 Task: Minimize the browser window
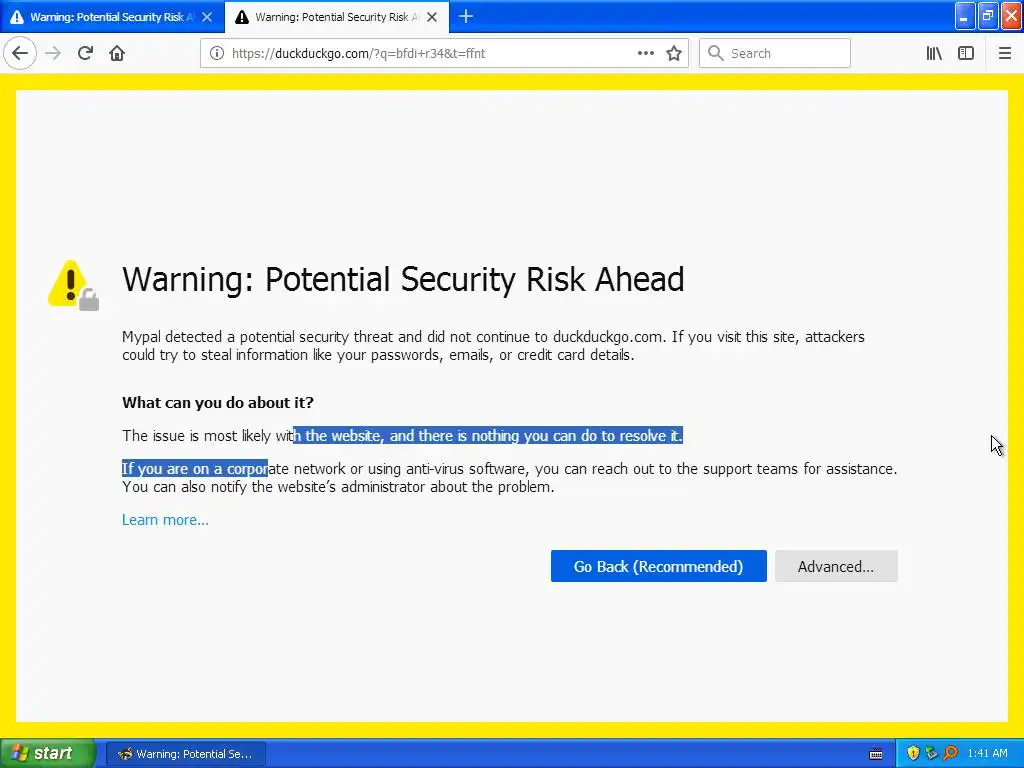click(x=965, y=16)
